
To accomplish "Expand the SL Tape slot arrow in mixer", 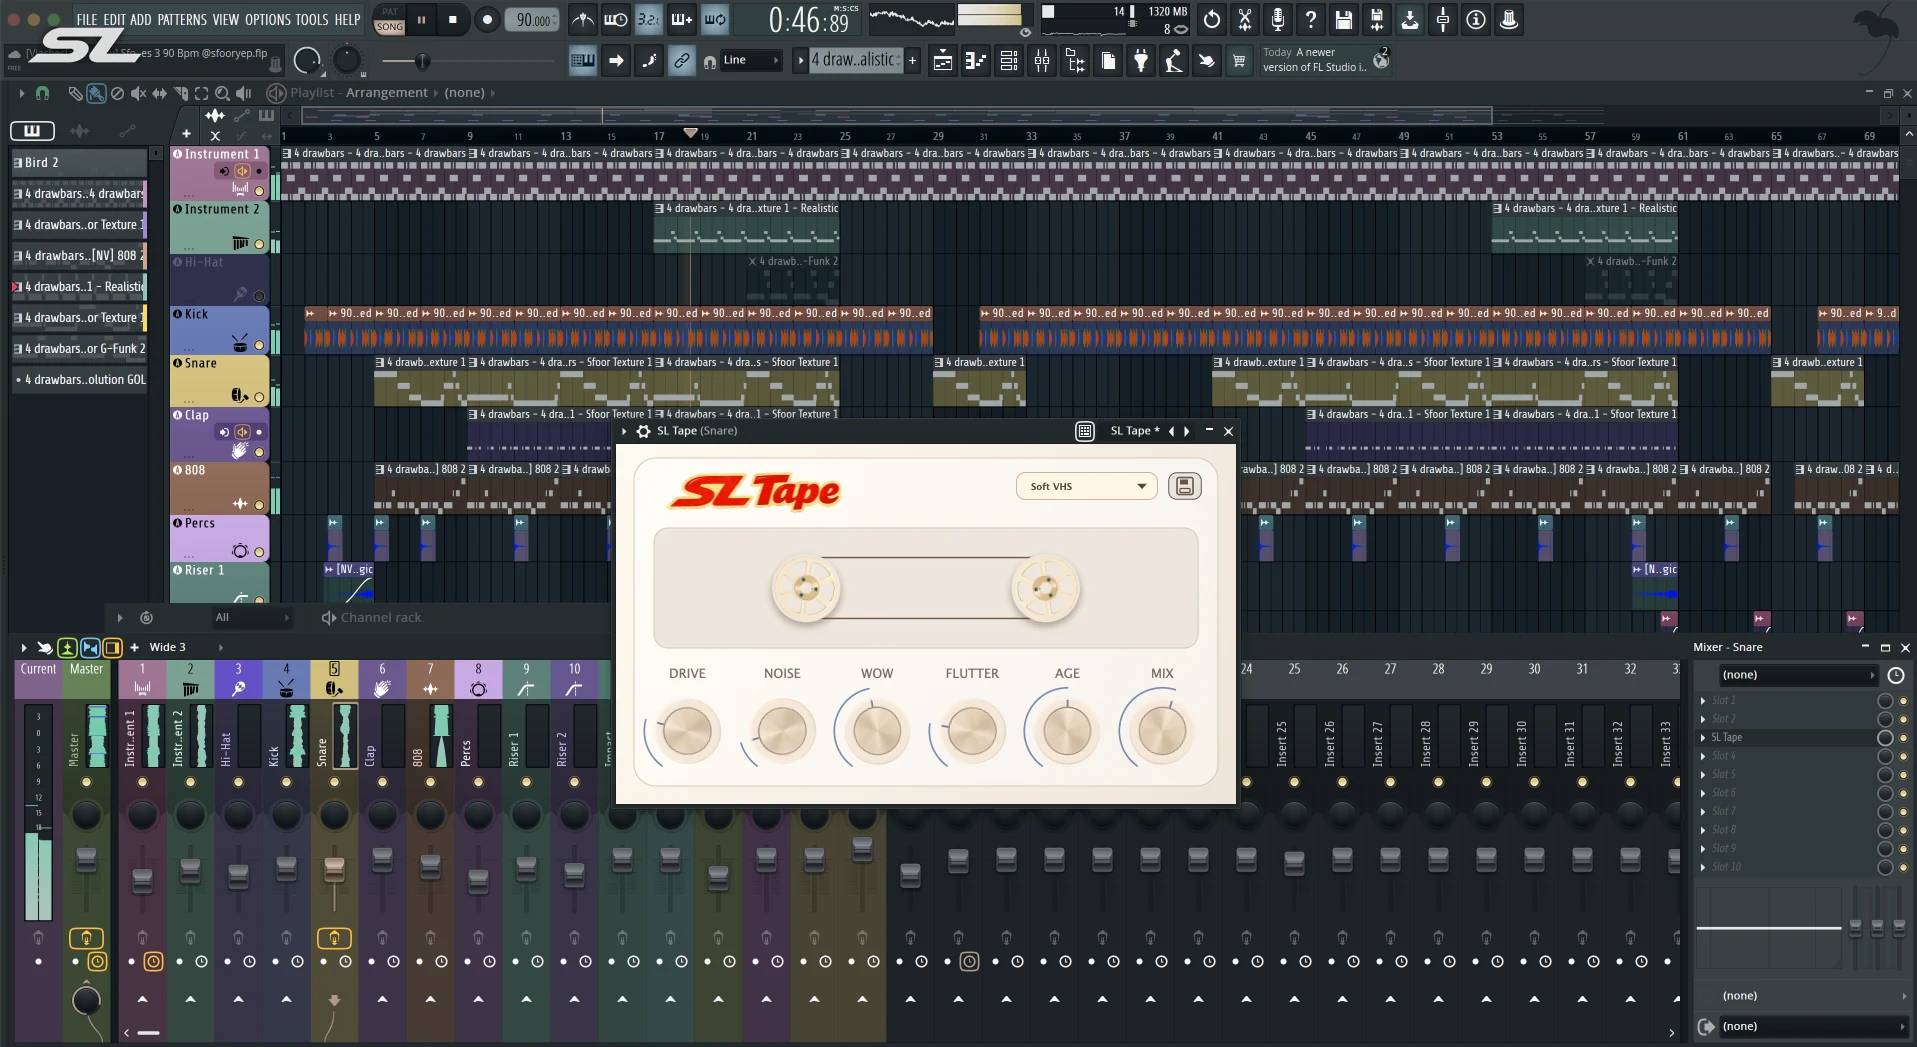I will click(1703, 737).
